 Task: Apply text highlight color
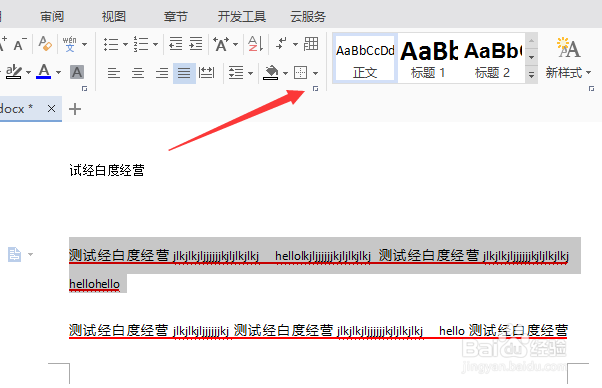(x=14, y=72)
